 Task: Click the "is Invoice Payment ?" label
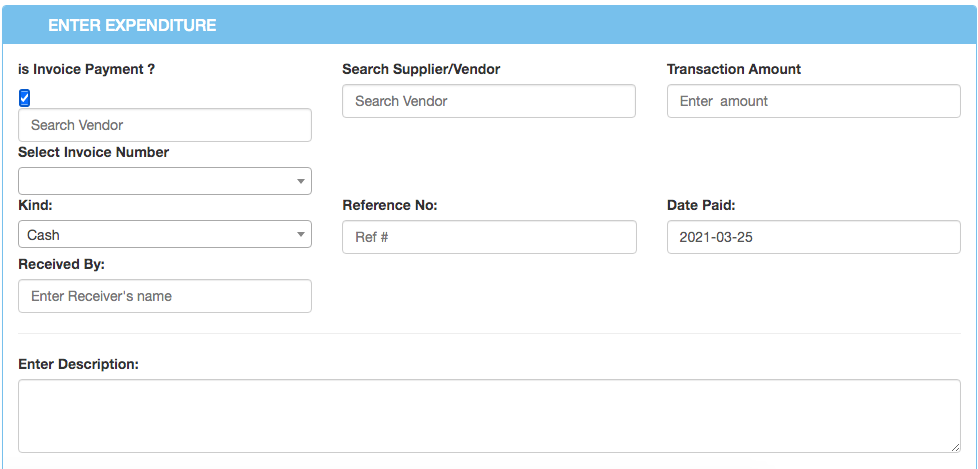click(86, 69)
